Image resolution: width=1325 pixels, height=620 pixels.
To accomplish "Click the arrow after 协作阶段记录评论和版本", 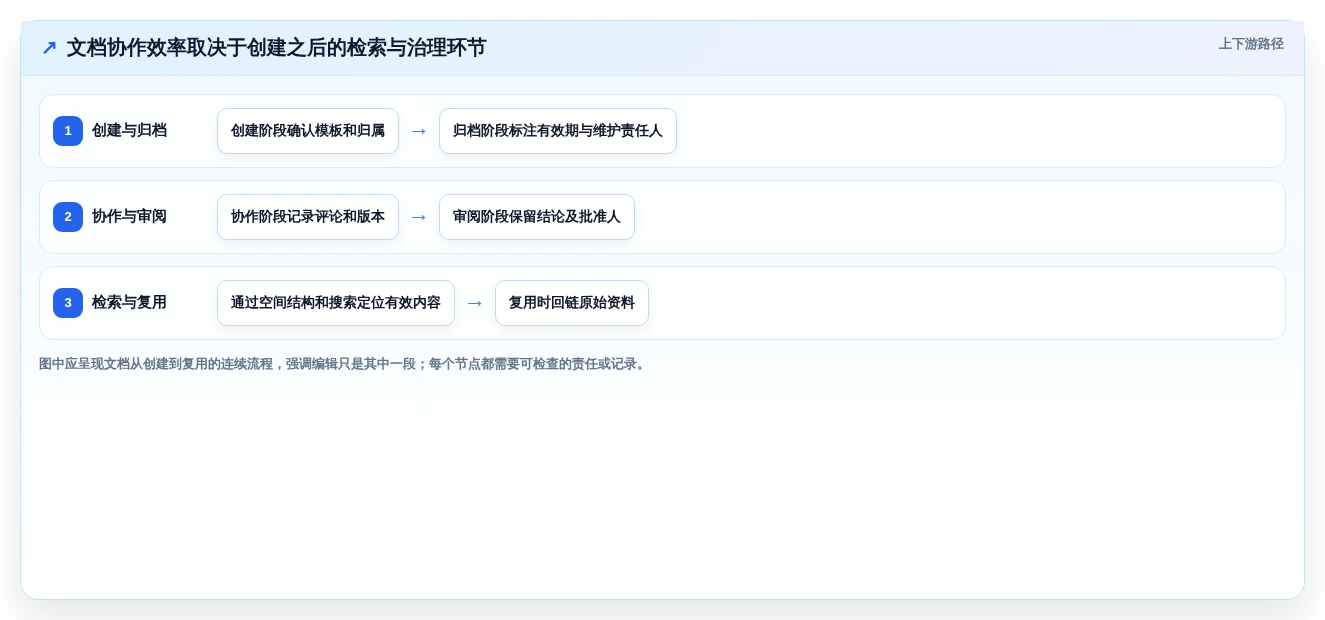I will 419,217.
